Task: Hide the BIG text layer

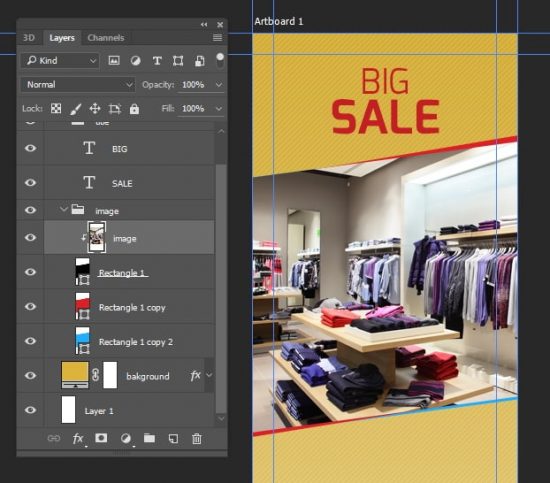Action: tap(31, 148)
